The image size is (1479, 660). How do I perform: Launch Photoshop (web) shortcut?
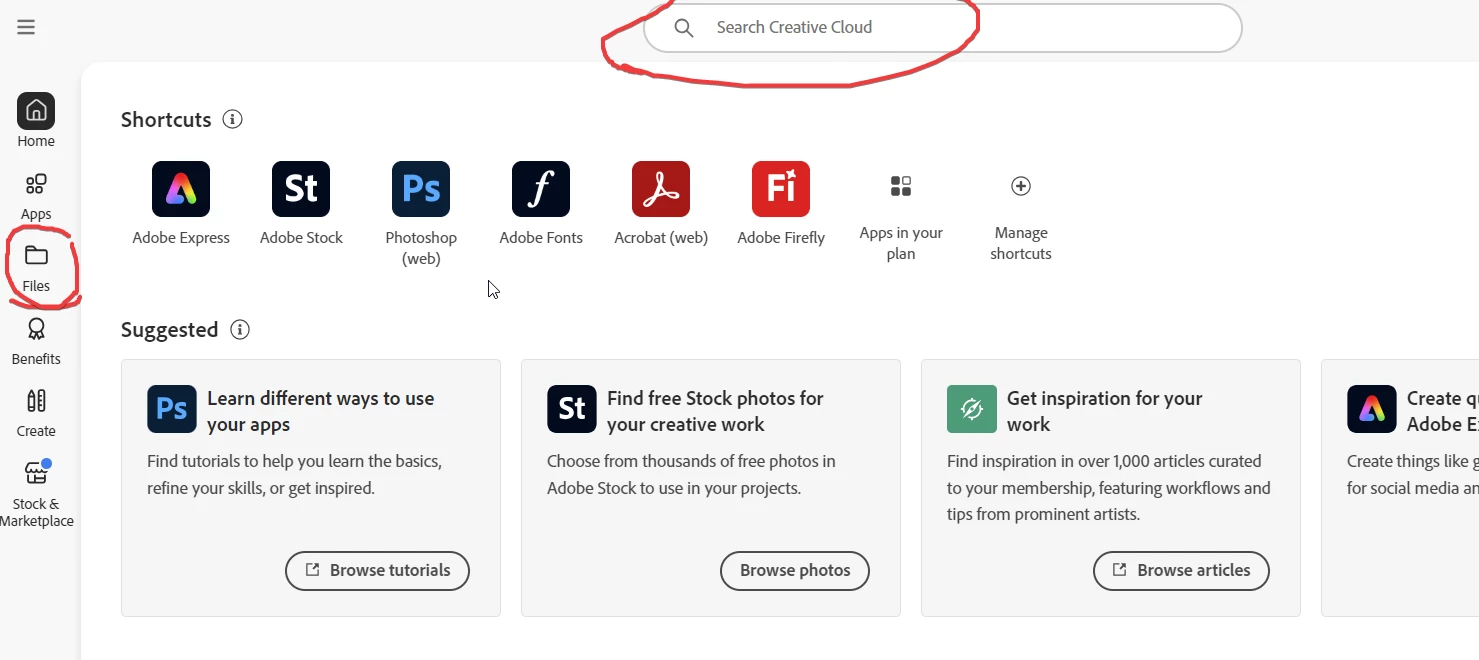pos(421,214)
